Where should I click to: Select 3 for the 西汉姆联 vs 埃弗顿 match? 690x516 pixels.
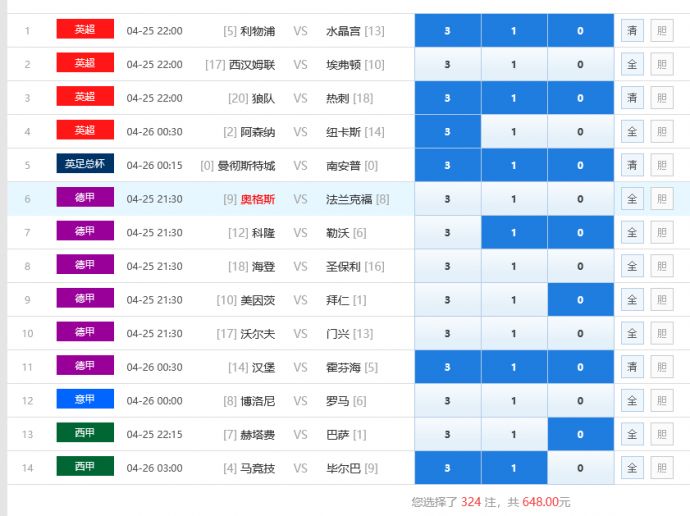(x=447, y=65)
